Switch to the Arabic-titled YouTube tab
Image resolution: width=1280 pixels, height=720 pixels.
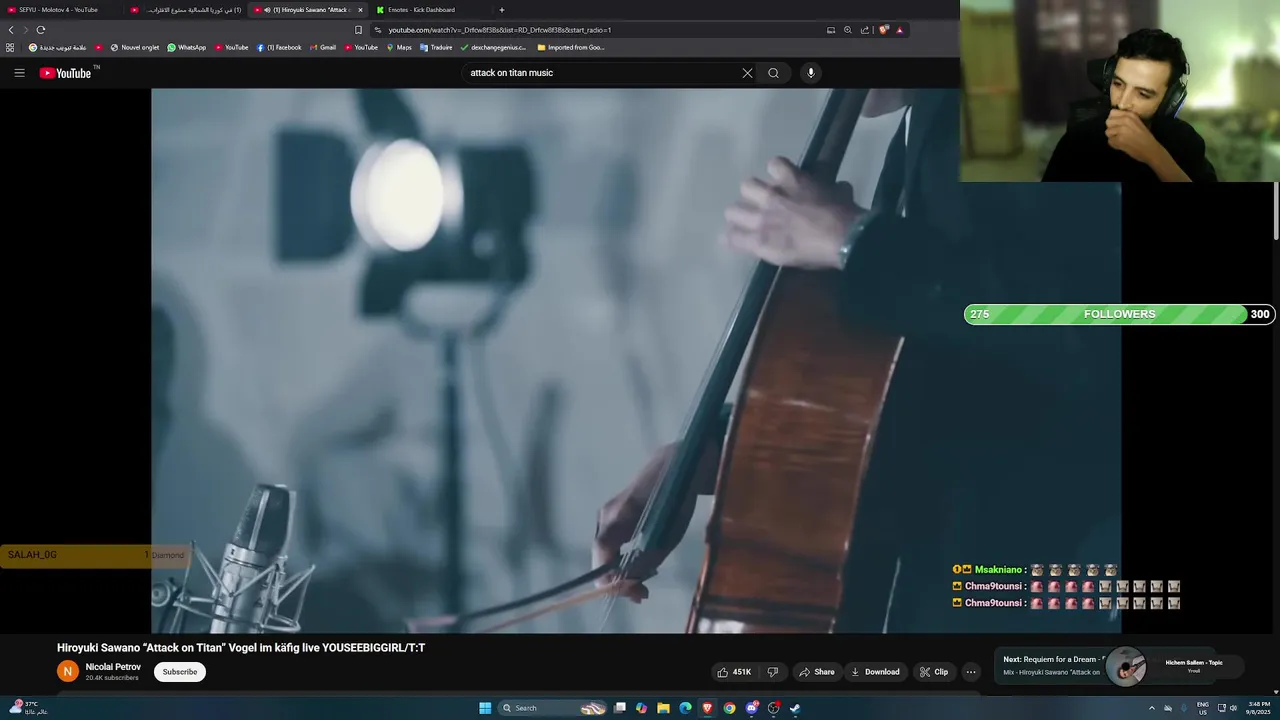pos(186,10)
